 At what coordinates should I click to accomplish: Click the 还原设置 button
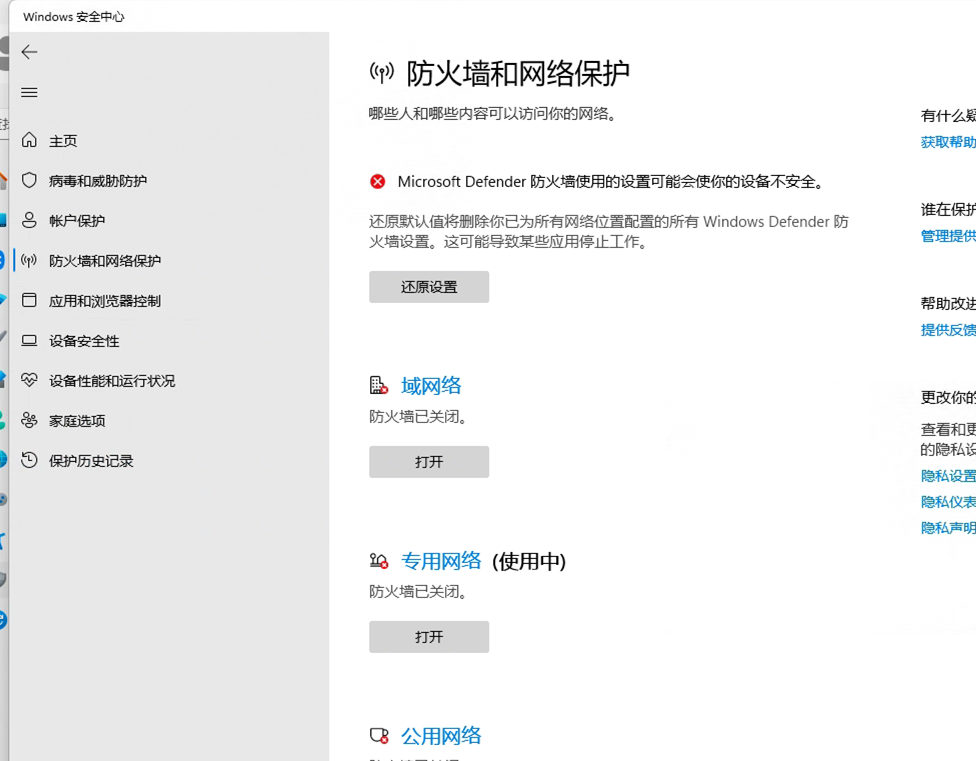click(x=429, y=287)
